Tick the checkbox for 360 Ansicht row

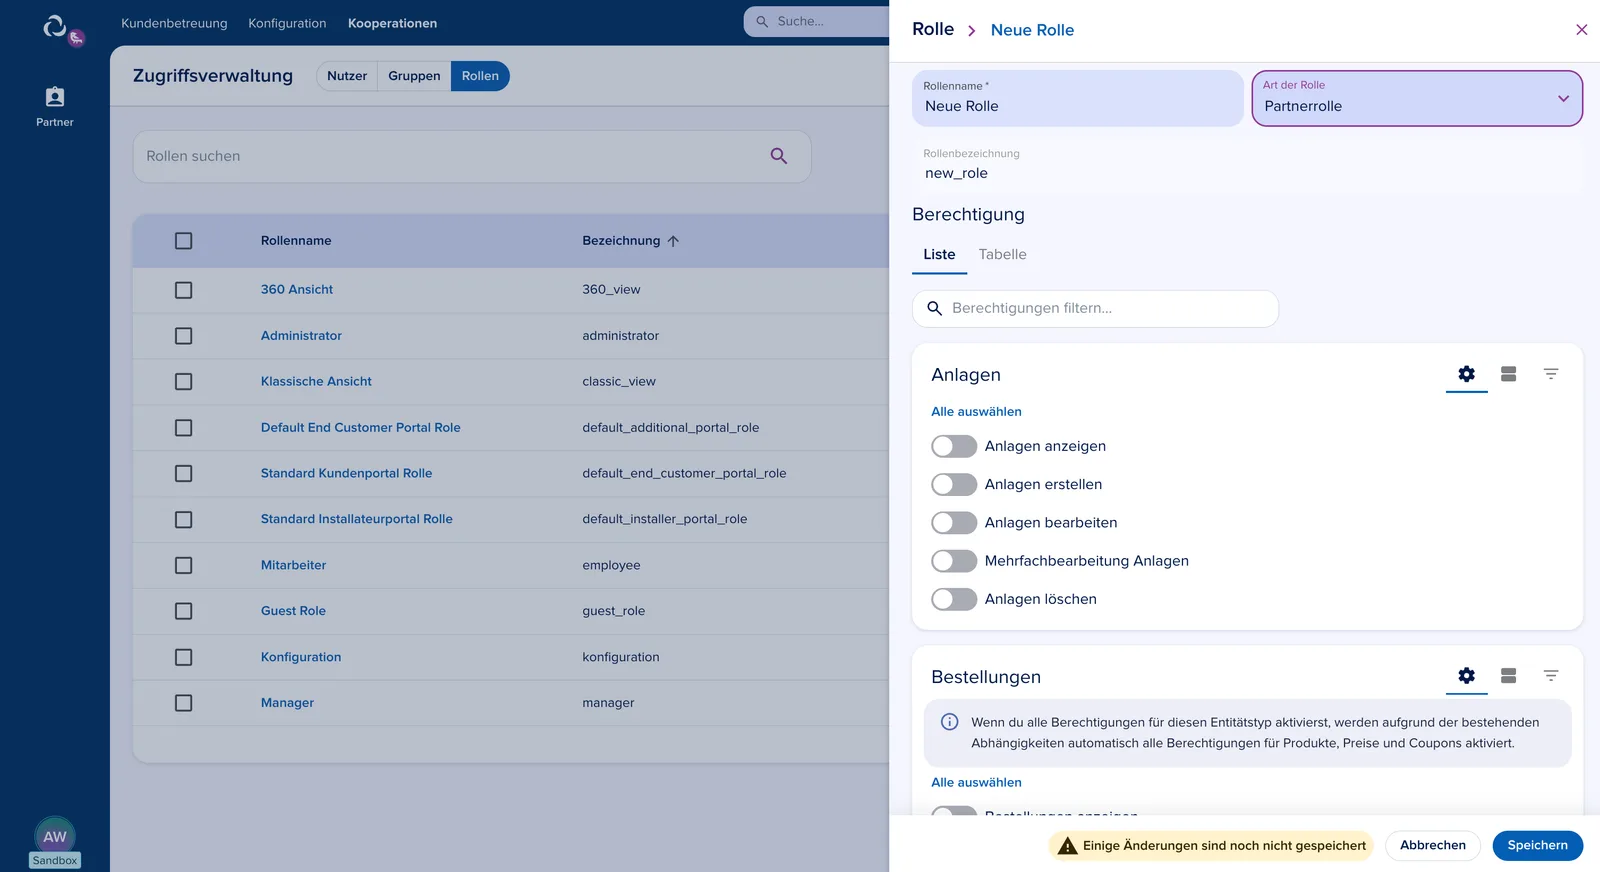coord(183,290)
